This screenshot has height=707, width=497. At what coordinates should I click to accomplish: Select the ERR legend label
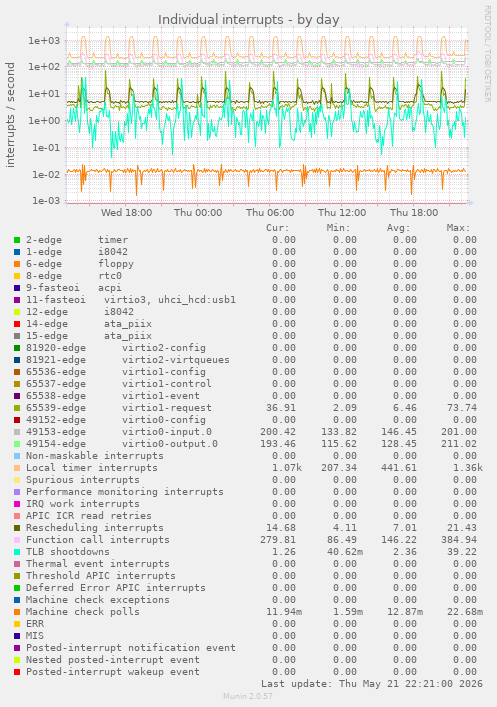(35, 624)
